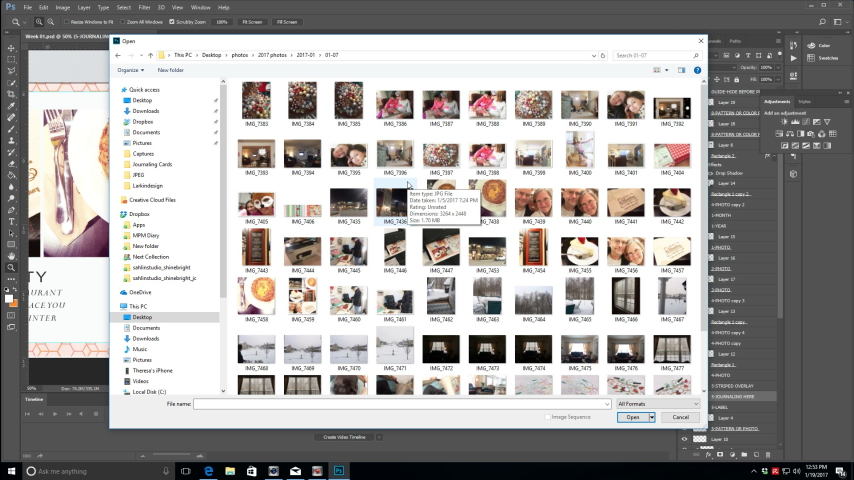The image size is (854, 480).
Task: Select the Lasso tool
Action: (x=11, y=71)
